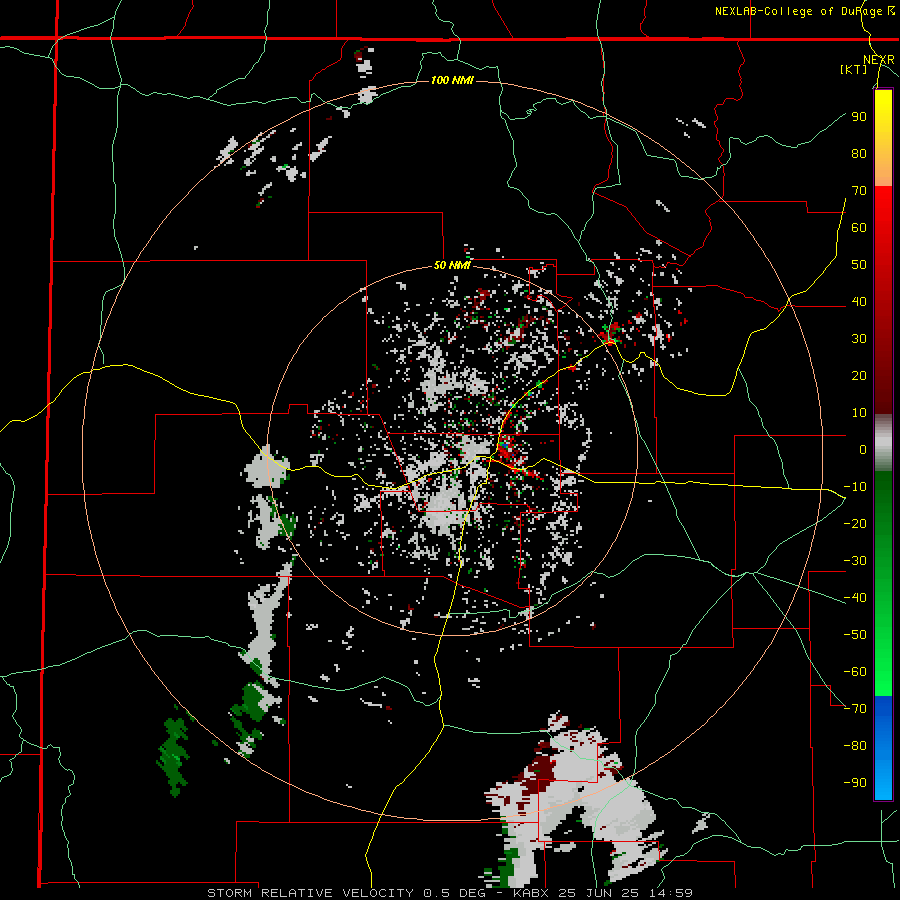Click the 70 value on the velocity scale
Viewport: 900px width, 900px height.
859,191
